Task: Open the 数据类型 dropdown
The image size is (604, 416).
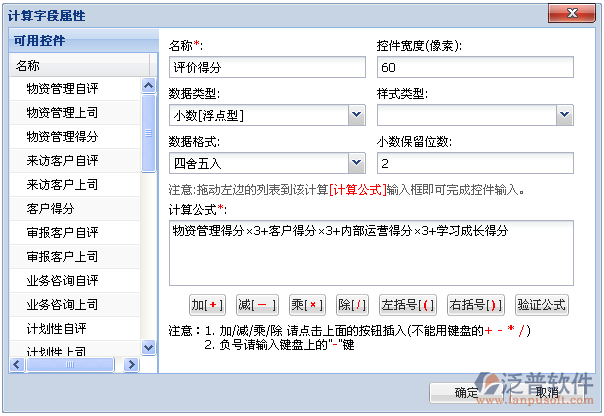Action: [x=357, y=115]
